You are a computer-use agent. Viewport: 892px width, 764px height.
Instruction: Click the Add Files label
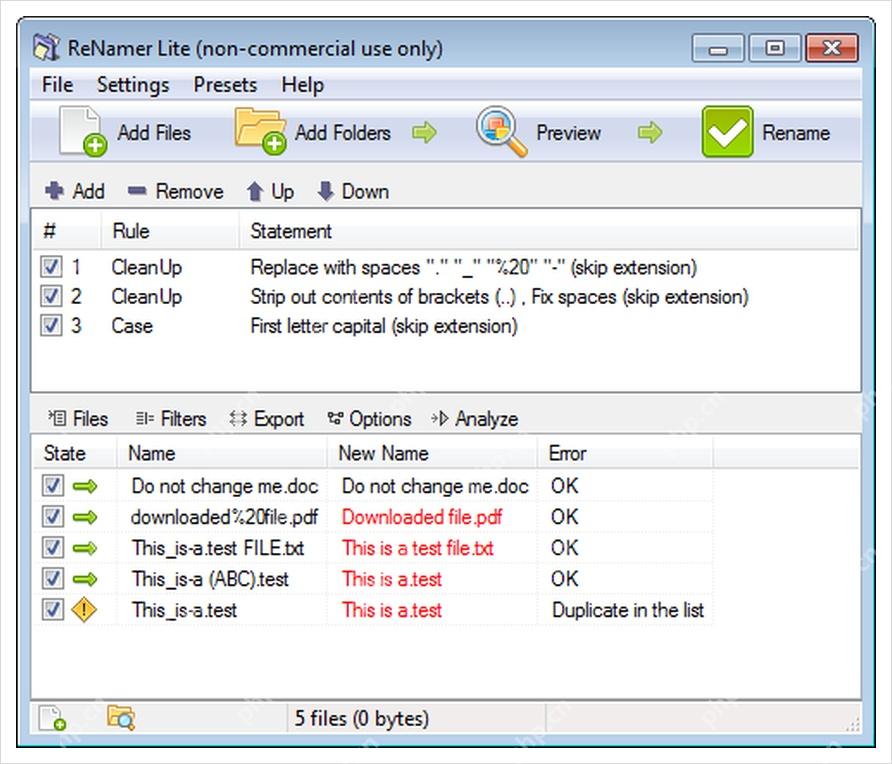154,133
